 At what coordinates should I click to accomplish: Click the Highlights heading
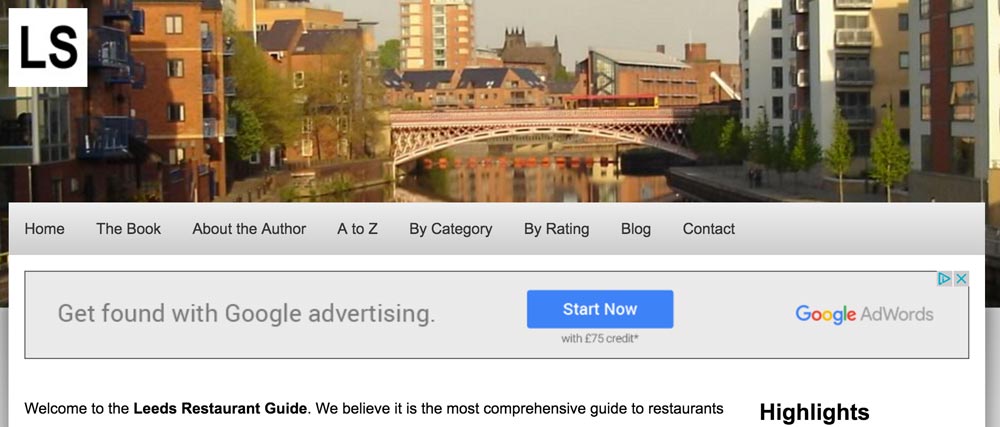pos(814,412)
